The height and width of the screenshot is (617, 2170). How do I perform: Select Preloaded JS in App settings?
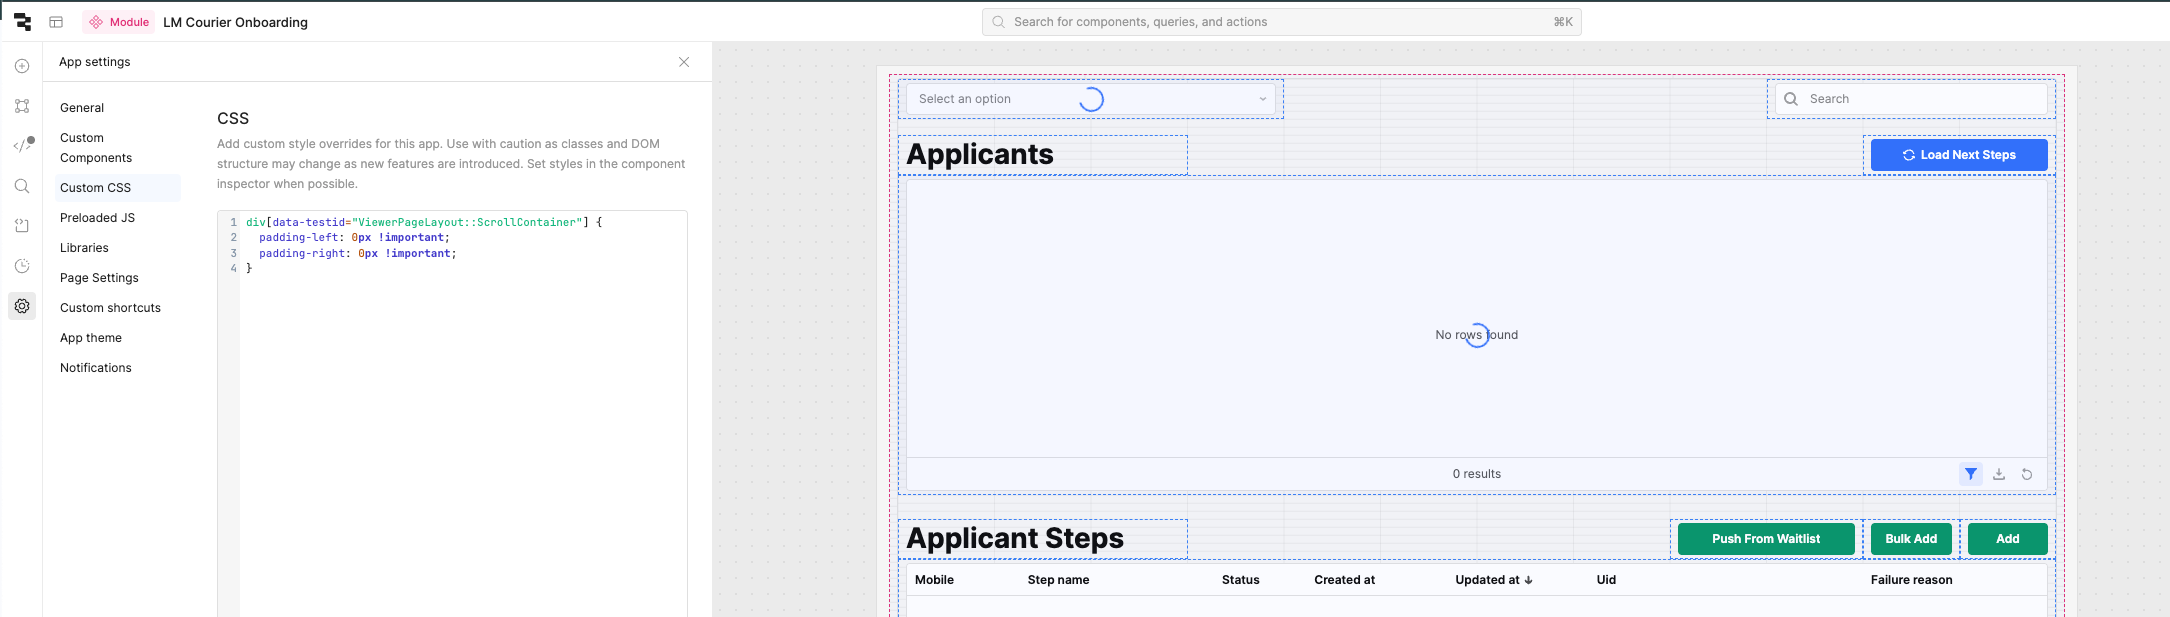point(97,218)
